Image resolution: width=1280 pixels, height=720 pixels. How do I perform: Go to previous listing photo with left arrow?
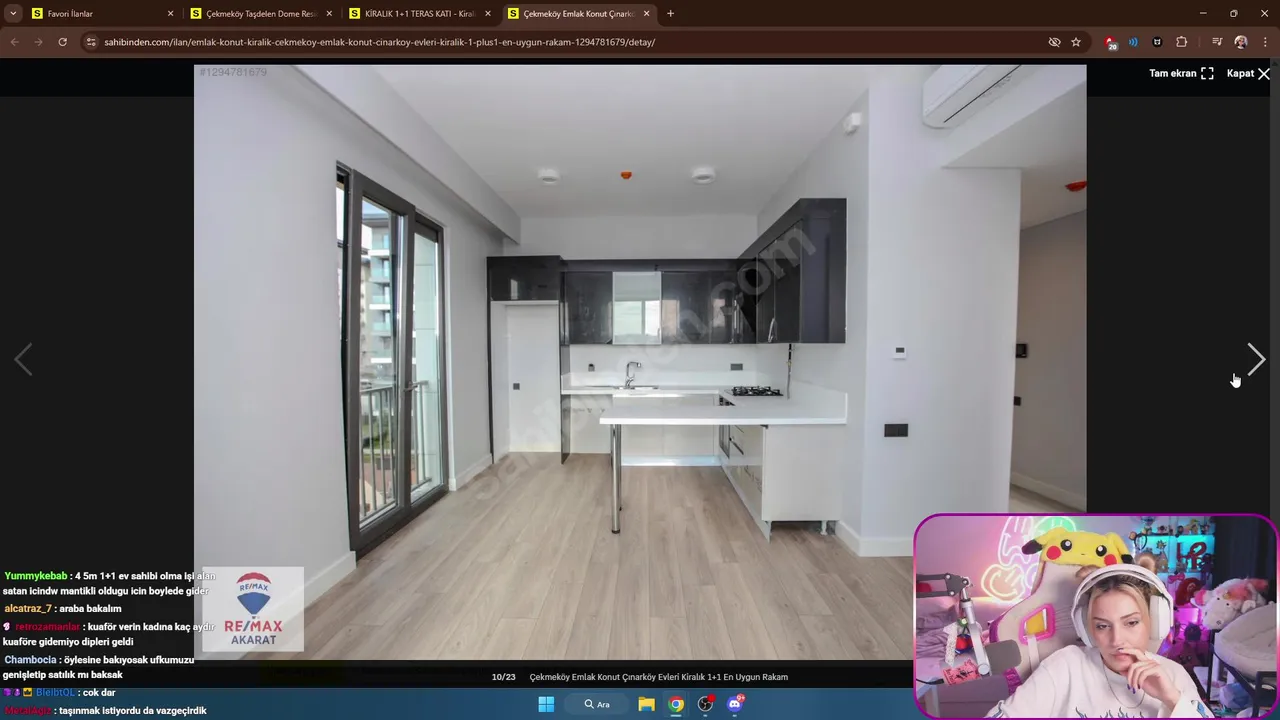pyautogui.click(x=23, y=359)
